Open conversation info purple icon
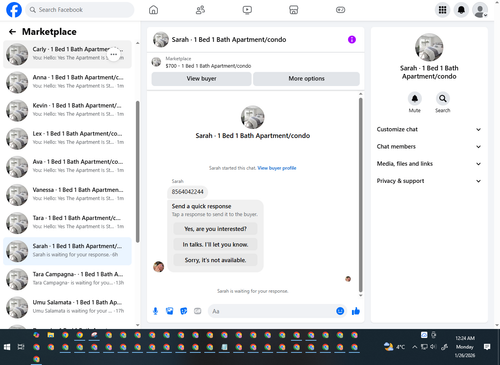 click(x=352, y=40)
